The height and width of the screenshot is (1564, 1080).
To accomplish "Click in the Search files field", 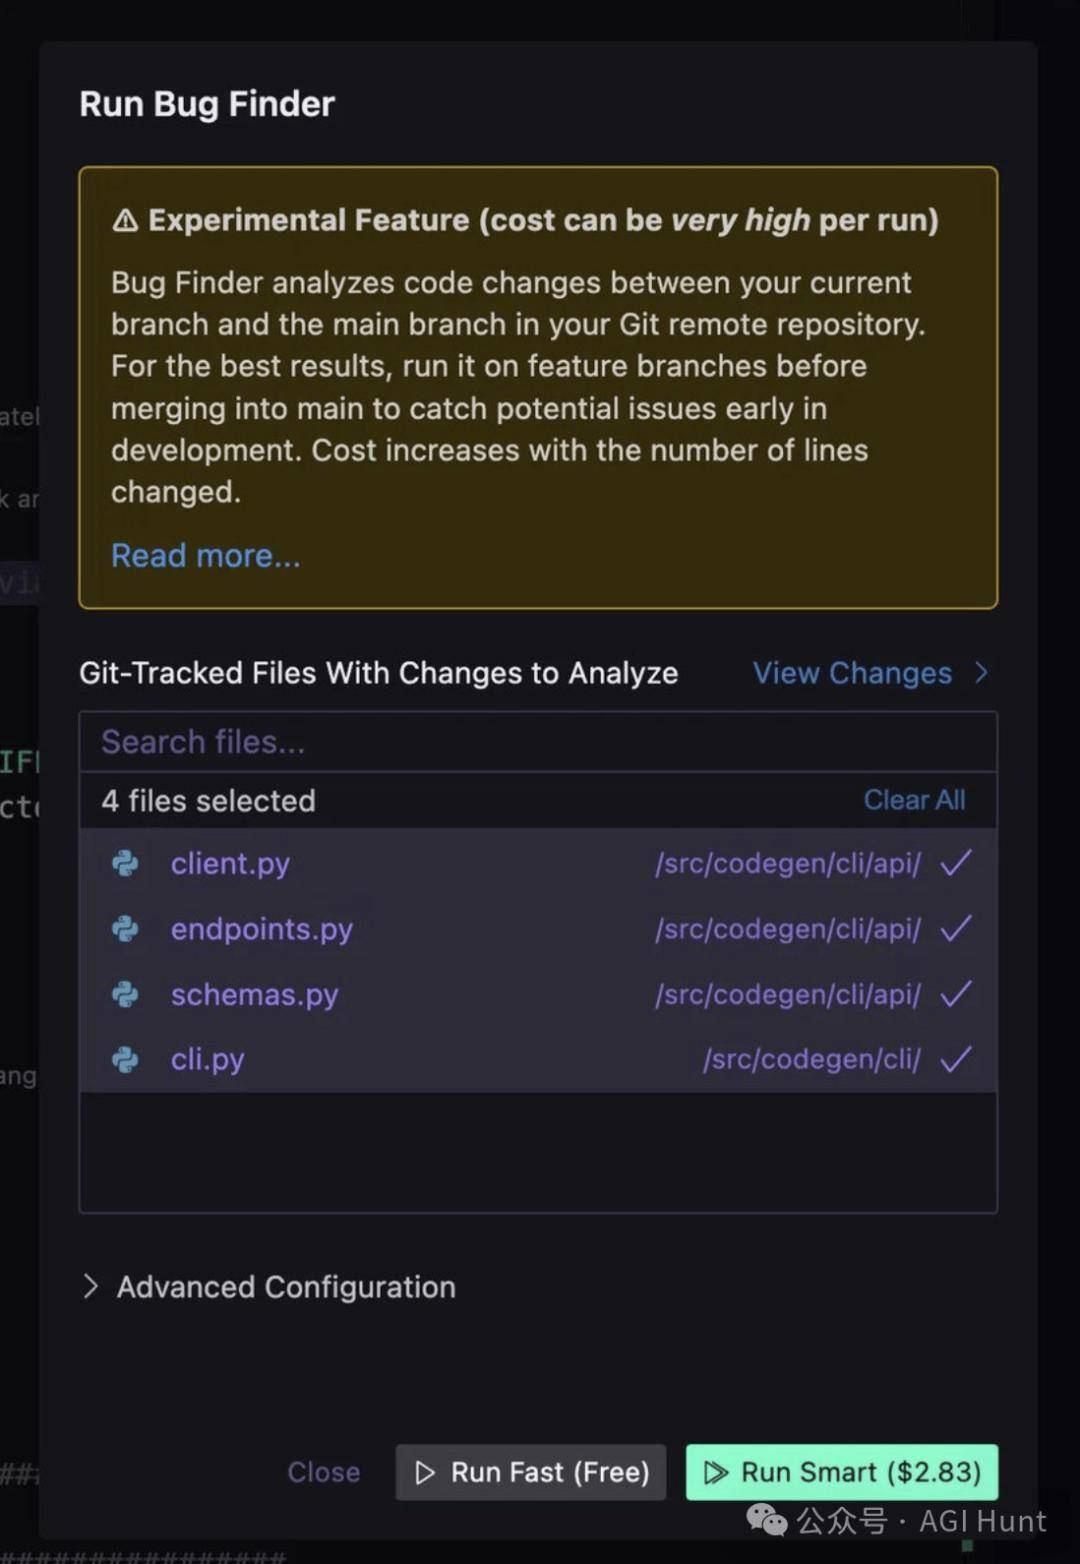I will tap(538, 742).
